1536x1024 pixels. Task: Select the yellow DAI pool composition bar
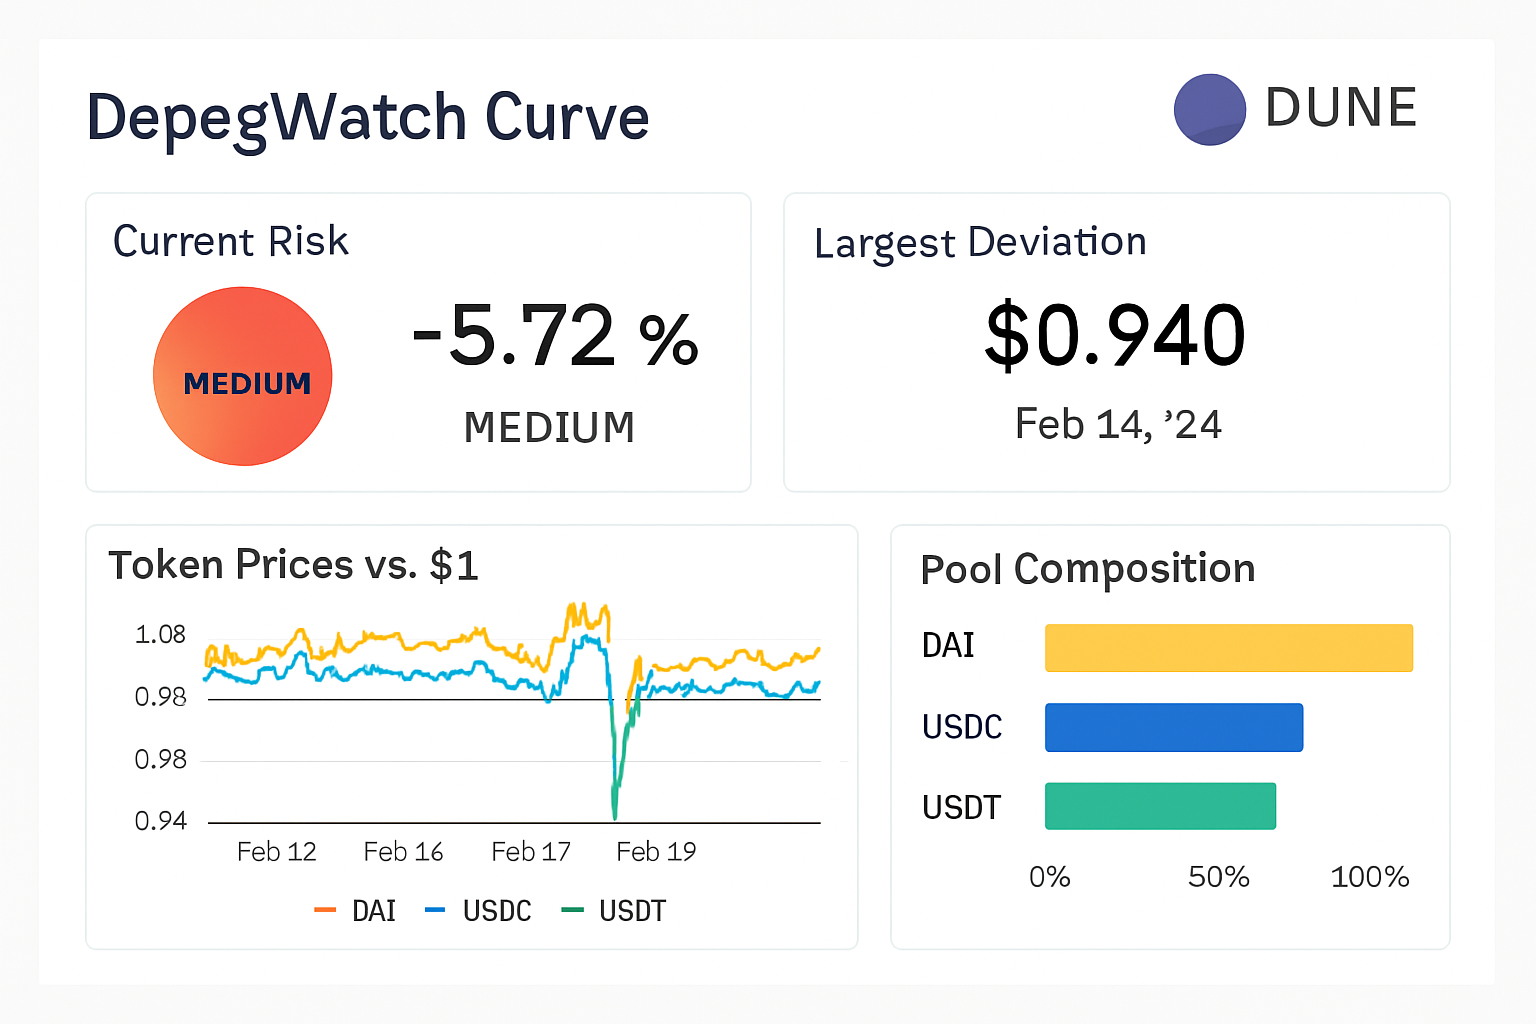coord(1228,648)
